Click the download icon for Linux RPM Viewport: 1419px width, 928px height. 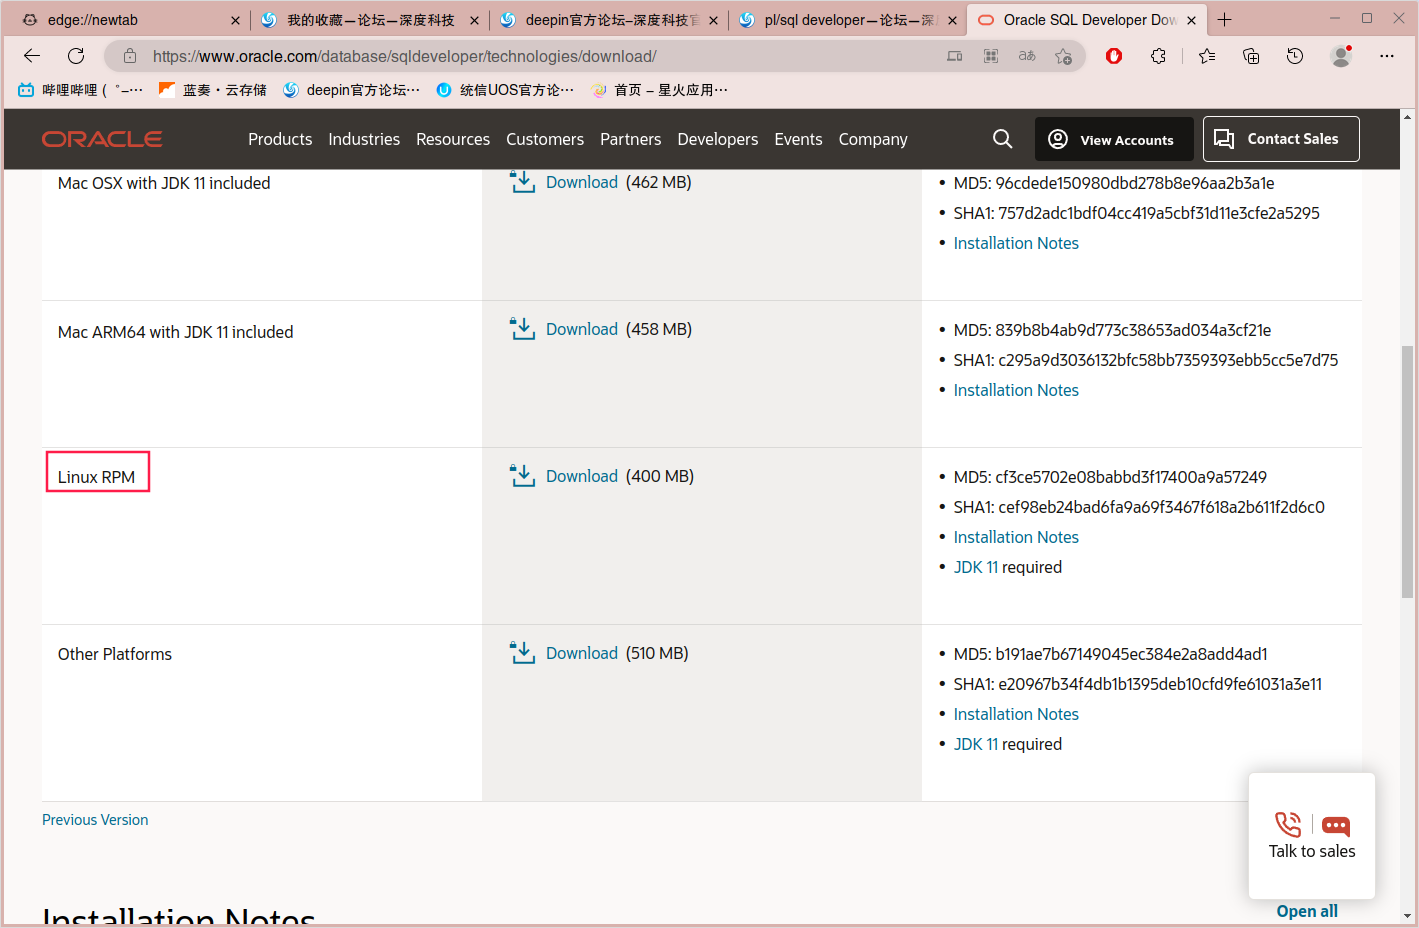tap(522, 476)
